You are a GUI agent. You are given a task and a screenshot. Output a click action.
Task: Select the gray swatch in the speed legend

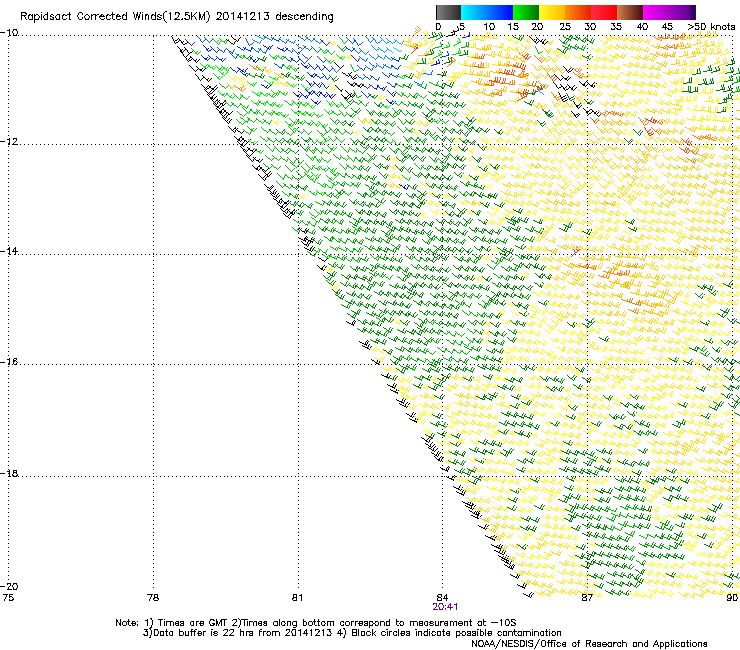[448, 12]
